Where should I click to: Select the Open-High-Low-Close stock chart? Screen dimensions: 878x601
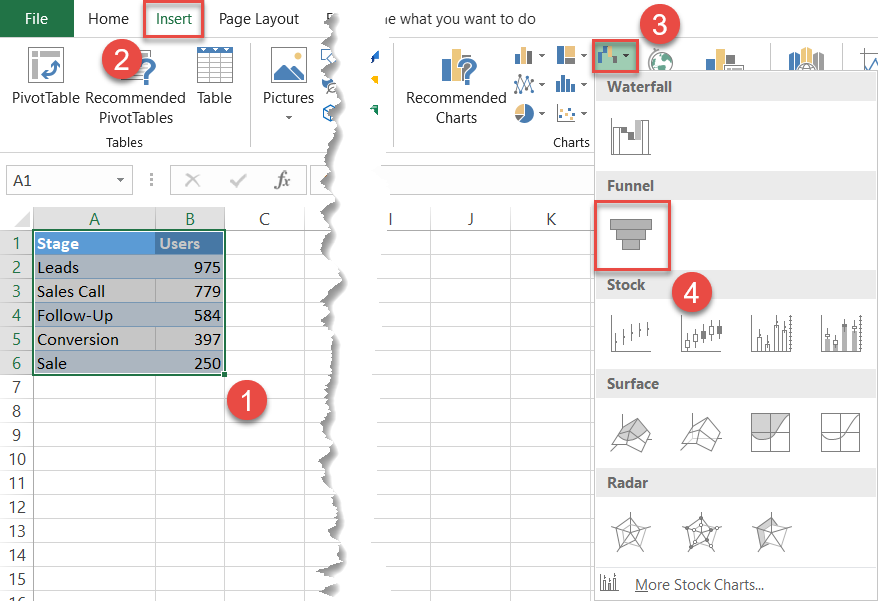[701, 334]
